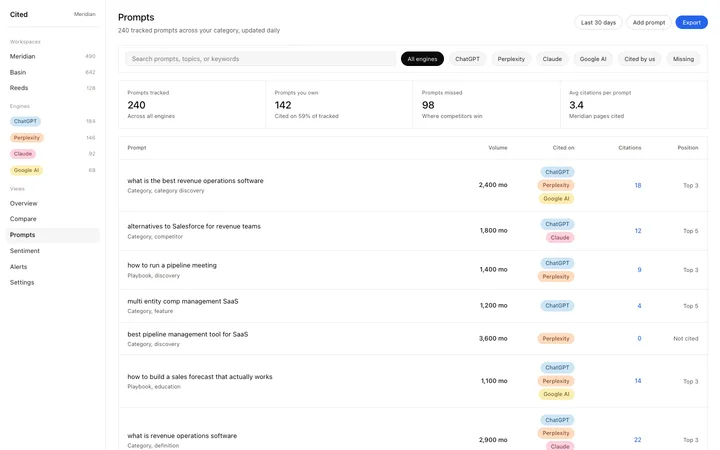This screenshot has width=720, height=450.
Task: Filter by Claude chip in filter bar
Action: [x=552, y=59]
